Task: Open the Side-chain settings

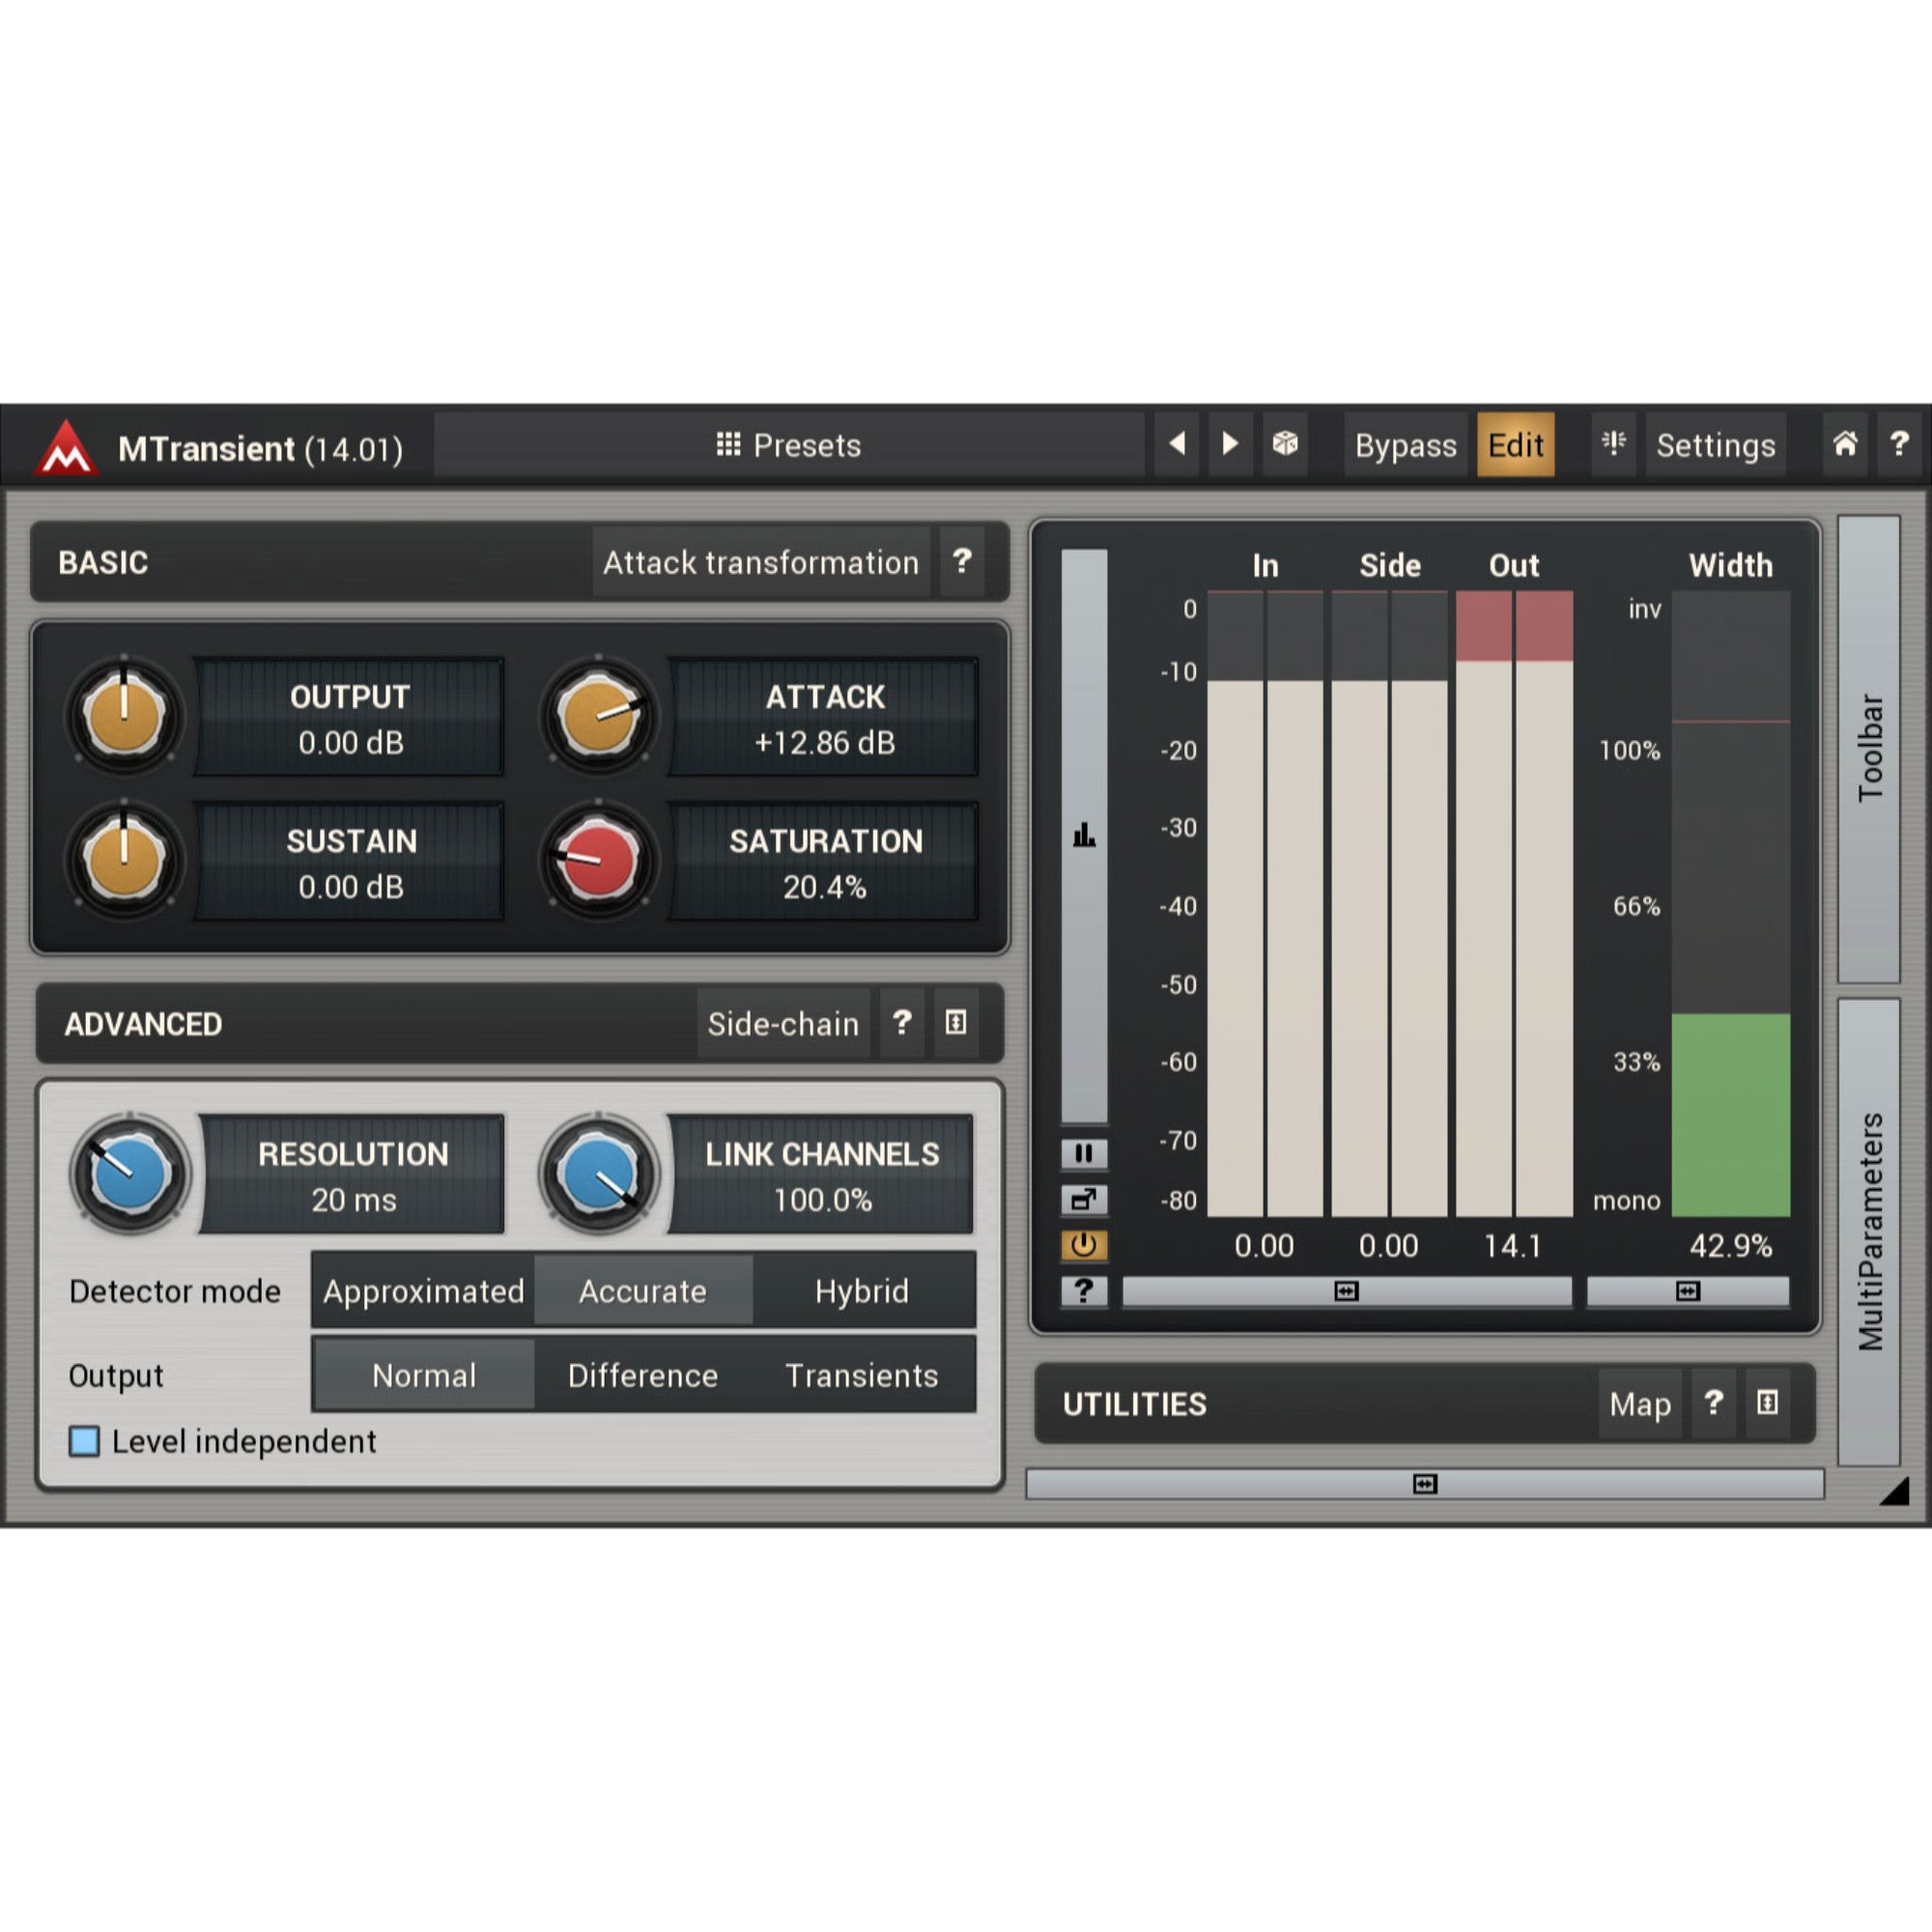Action: [783, 1023]
